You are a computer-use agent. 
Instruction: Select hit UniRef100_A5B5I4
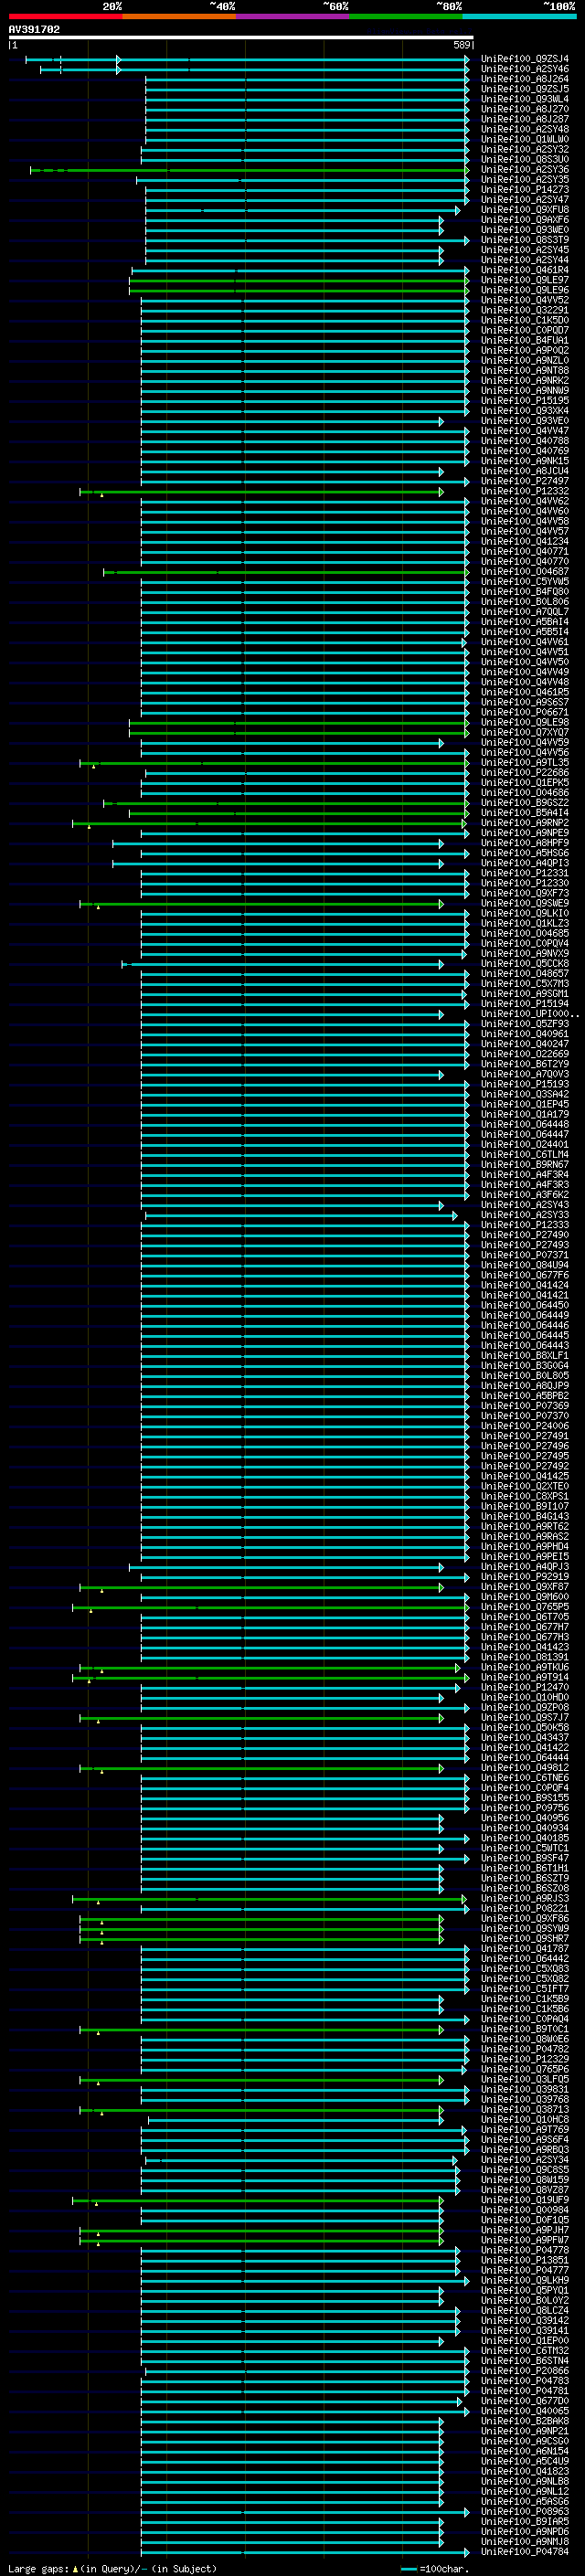525,632
